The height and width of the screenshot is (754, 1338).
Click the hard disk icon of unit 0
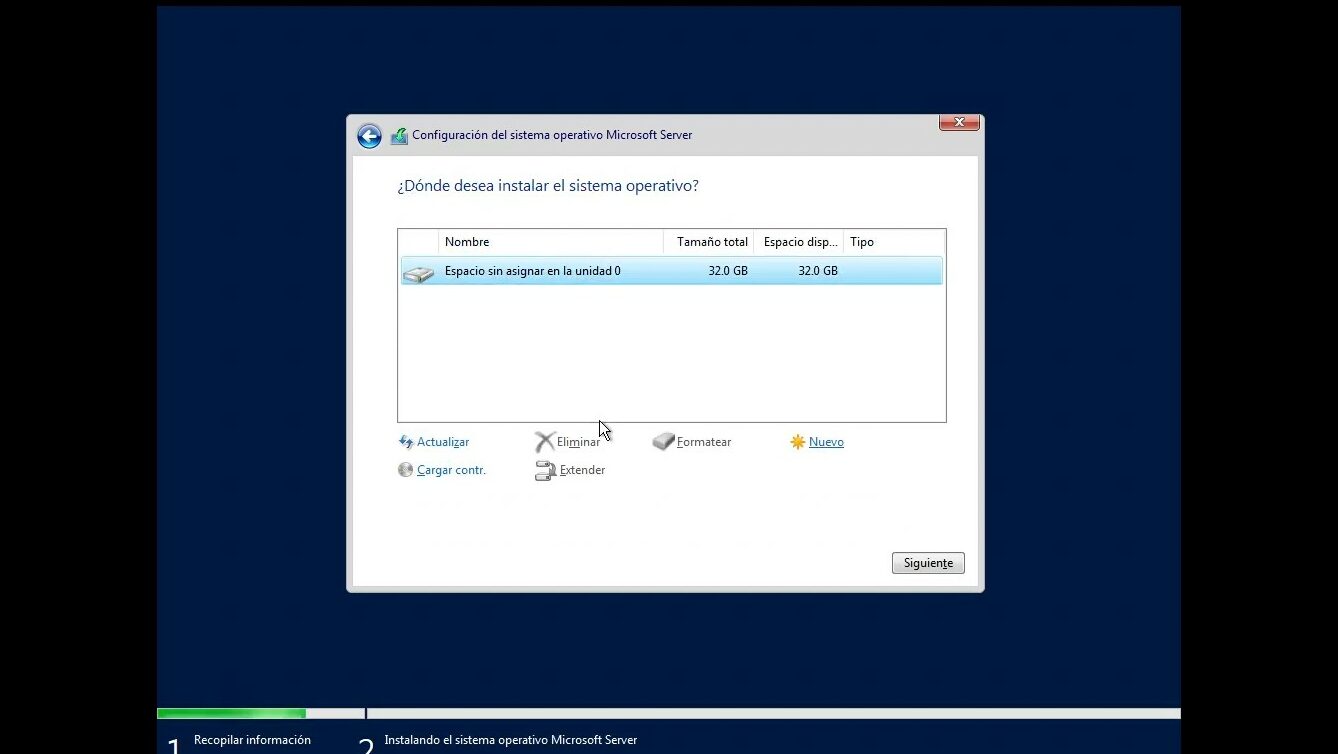pyautogui.click(x=419, y=272)
